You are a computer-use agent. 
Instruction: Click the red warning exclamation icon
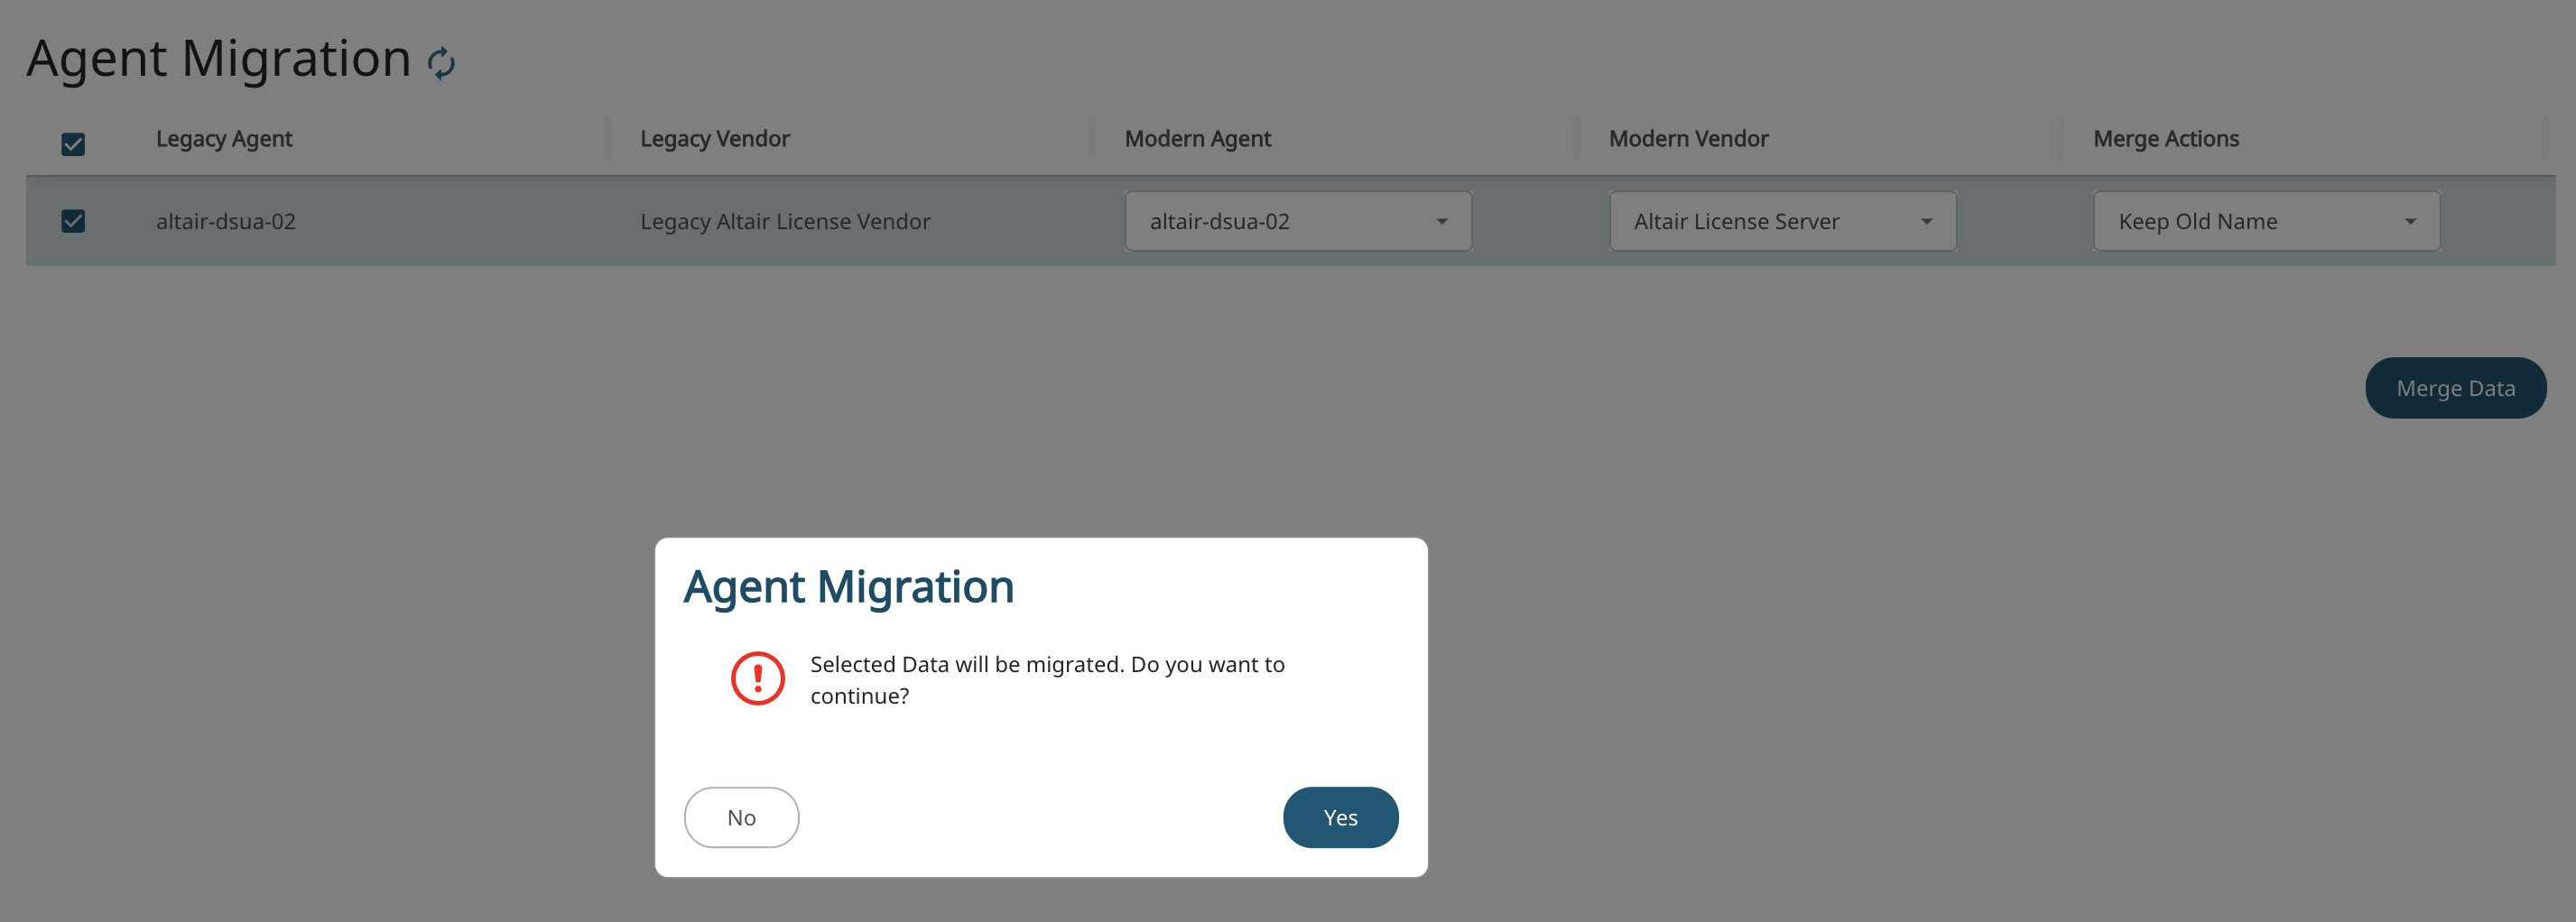click(757, 679)
